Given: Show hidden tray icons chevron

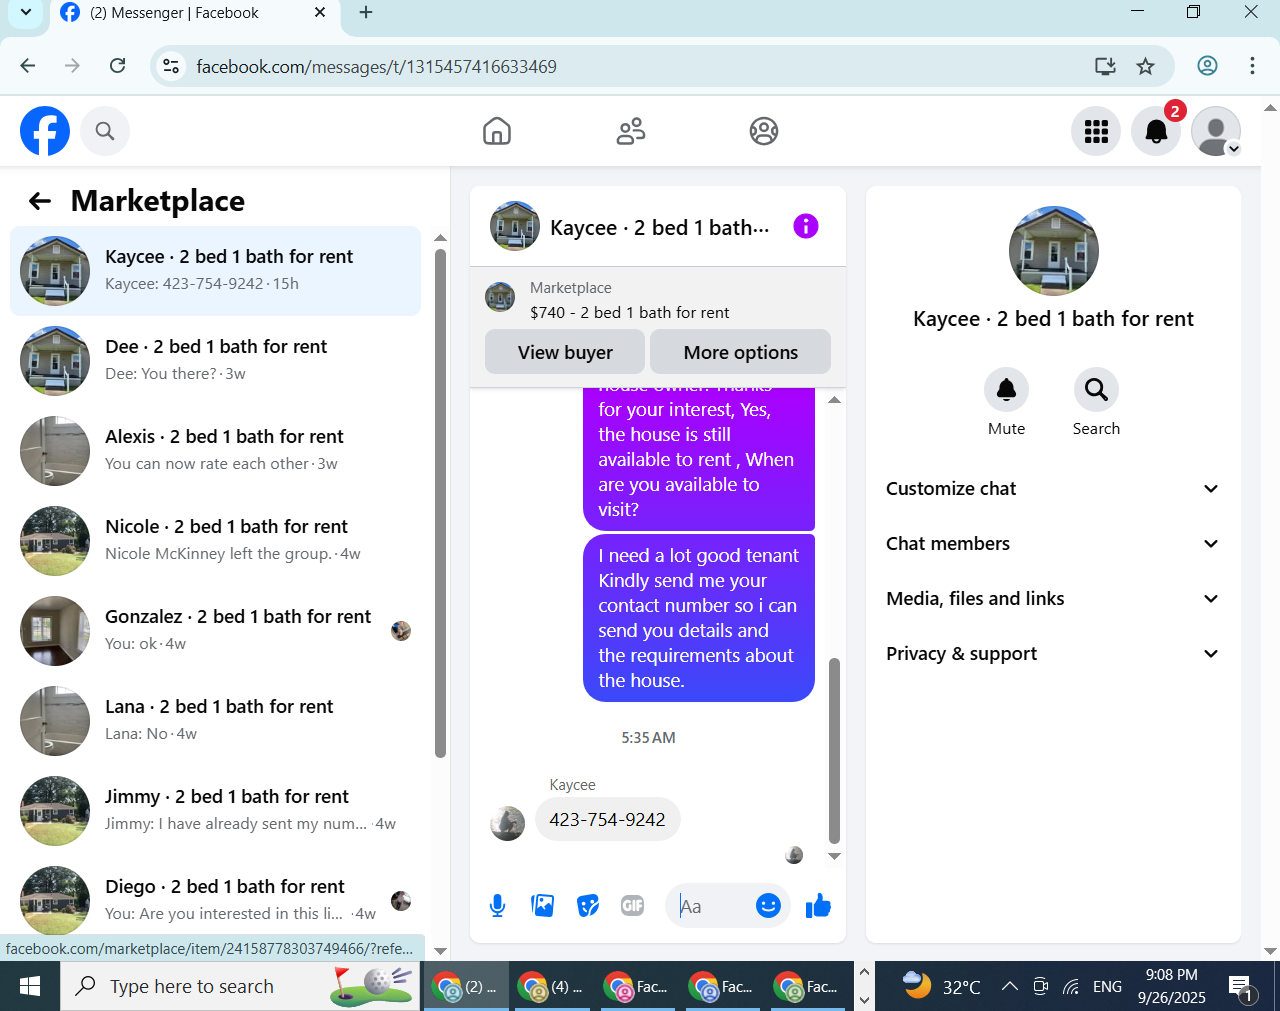Looking at the screenshot, I should [x=1010, y=986].
